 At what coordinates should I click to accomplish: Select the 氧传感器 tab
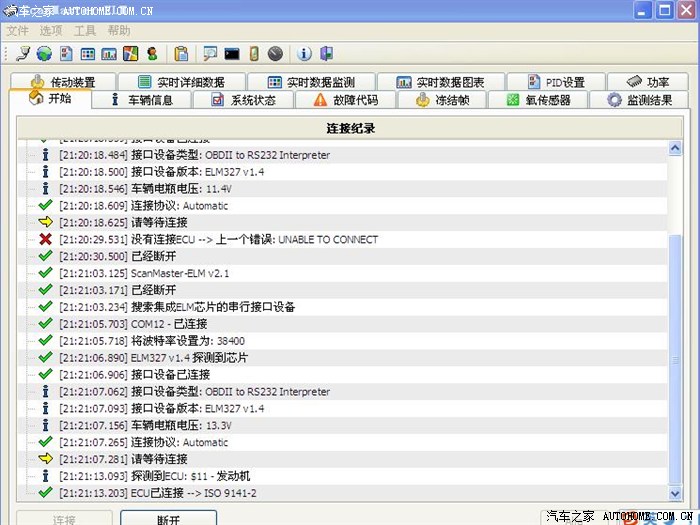click(x=539, y=100)
